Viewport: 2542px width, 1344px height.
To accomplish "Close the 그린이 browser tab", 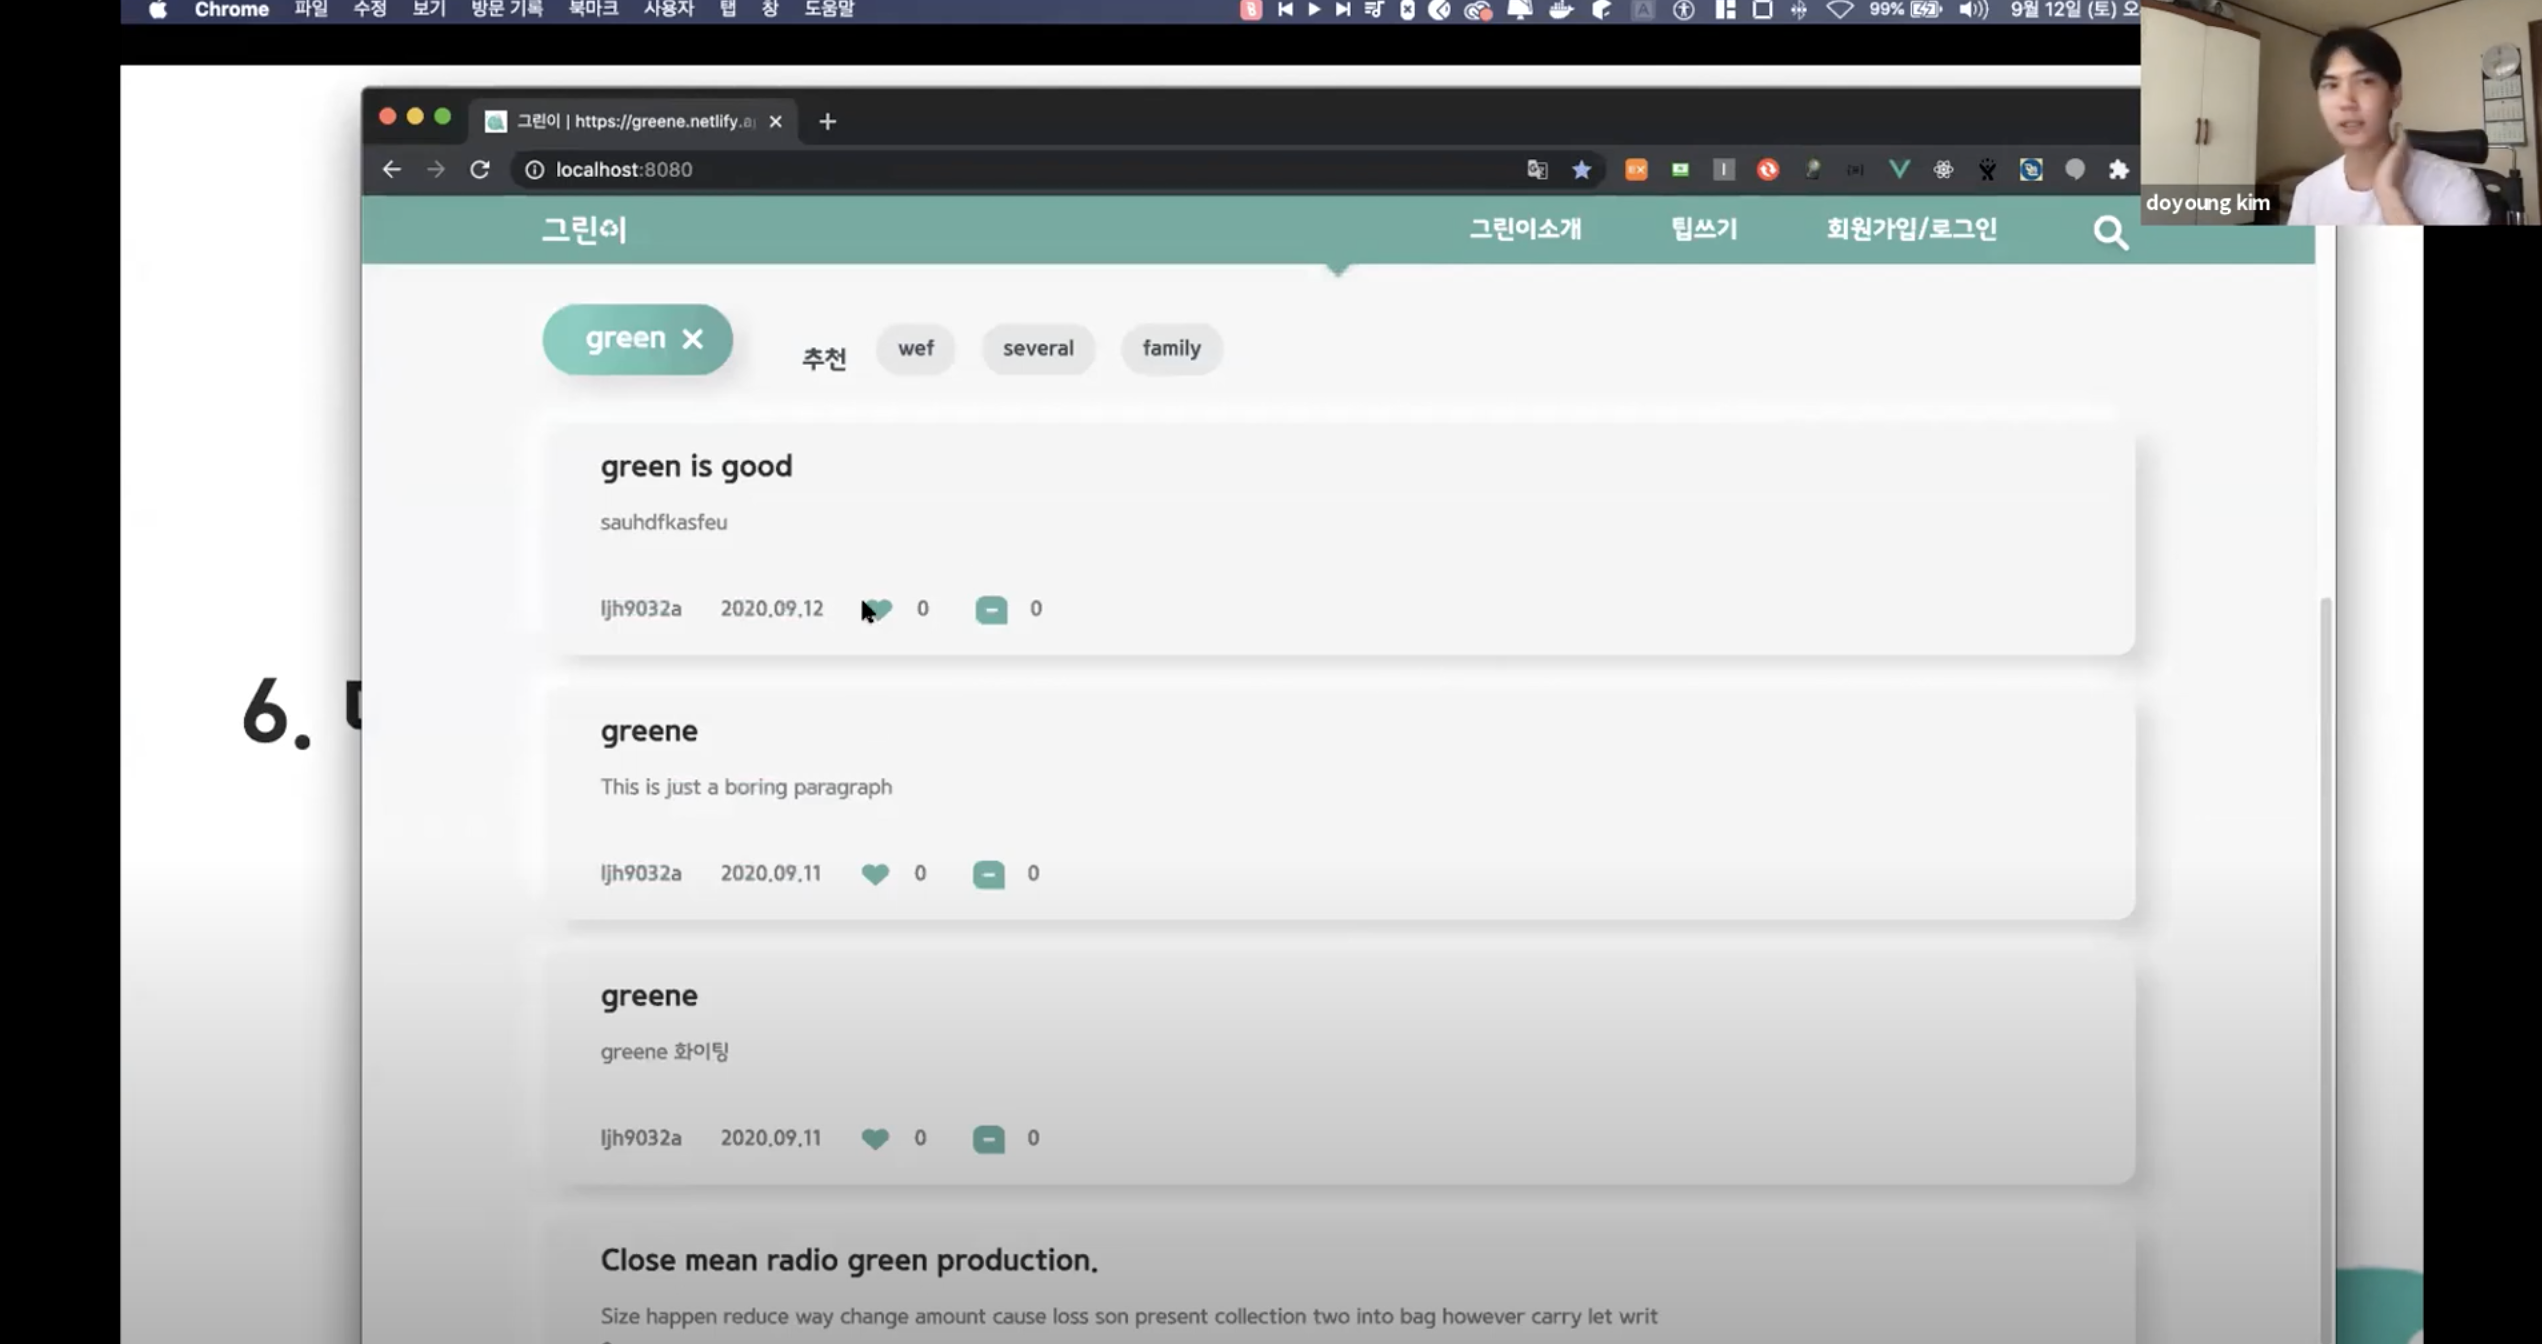I will [775, 121].
